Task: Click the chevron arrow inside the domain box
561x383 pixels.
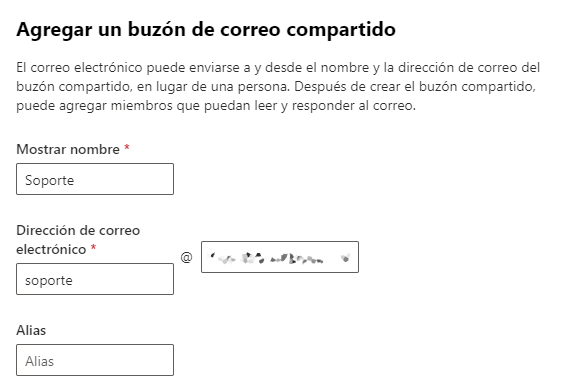Action: tap(345, 257)
